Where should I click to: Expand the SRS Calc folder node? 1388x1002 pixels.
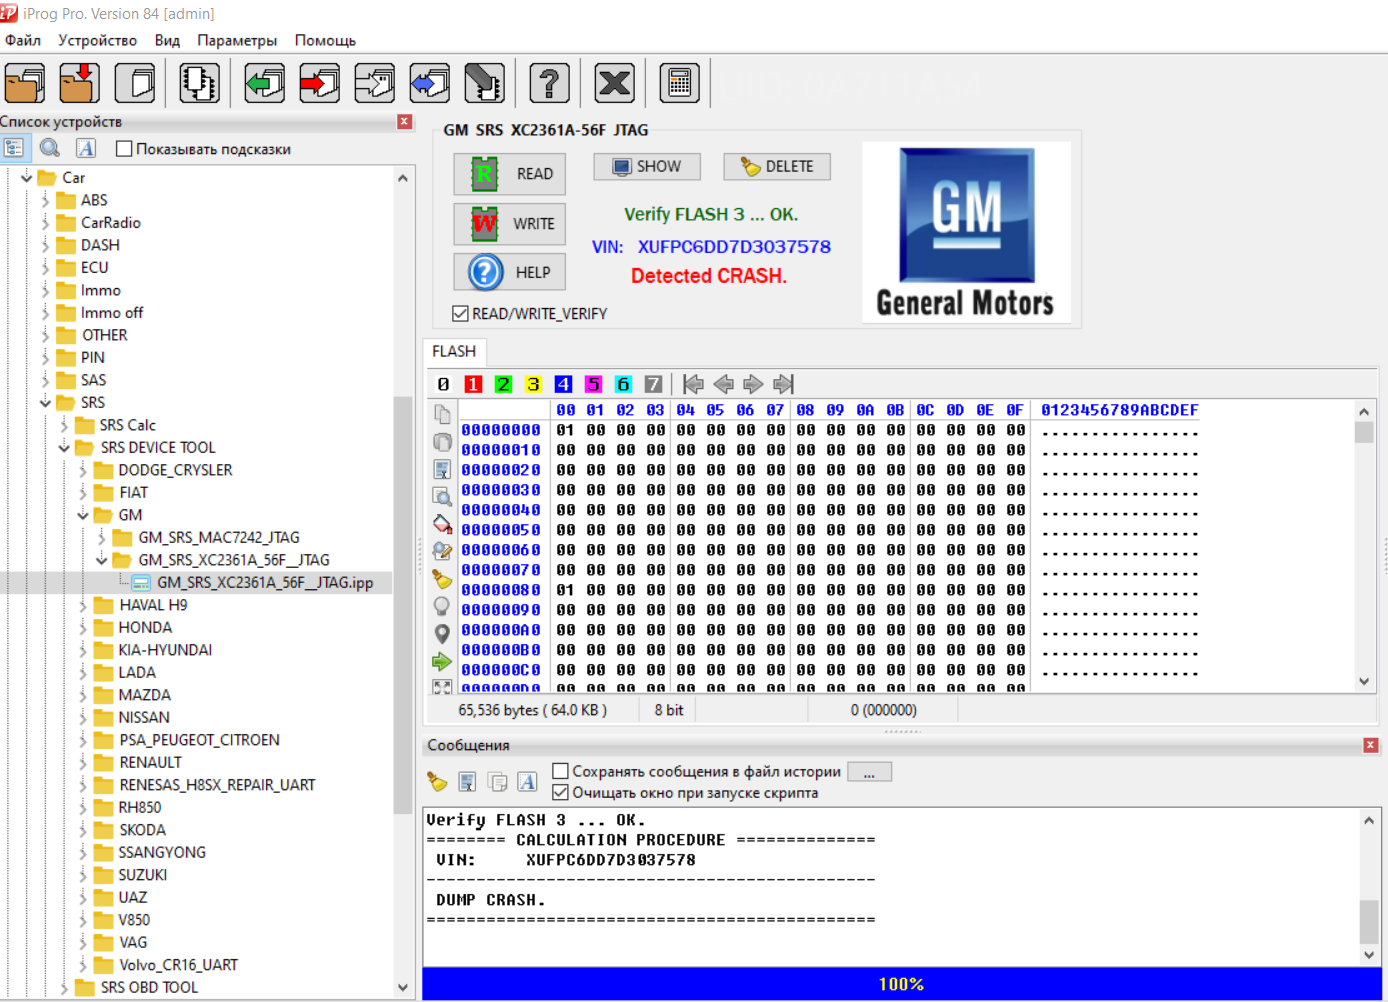tap(64, 425)
